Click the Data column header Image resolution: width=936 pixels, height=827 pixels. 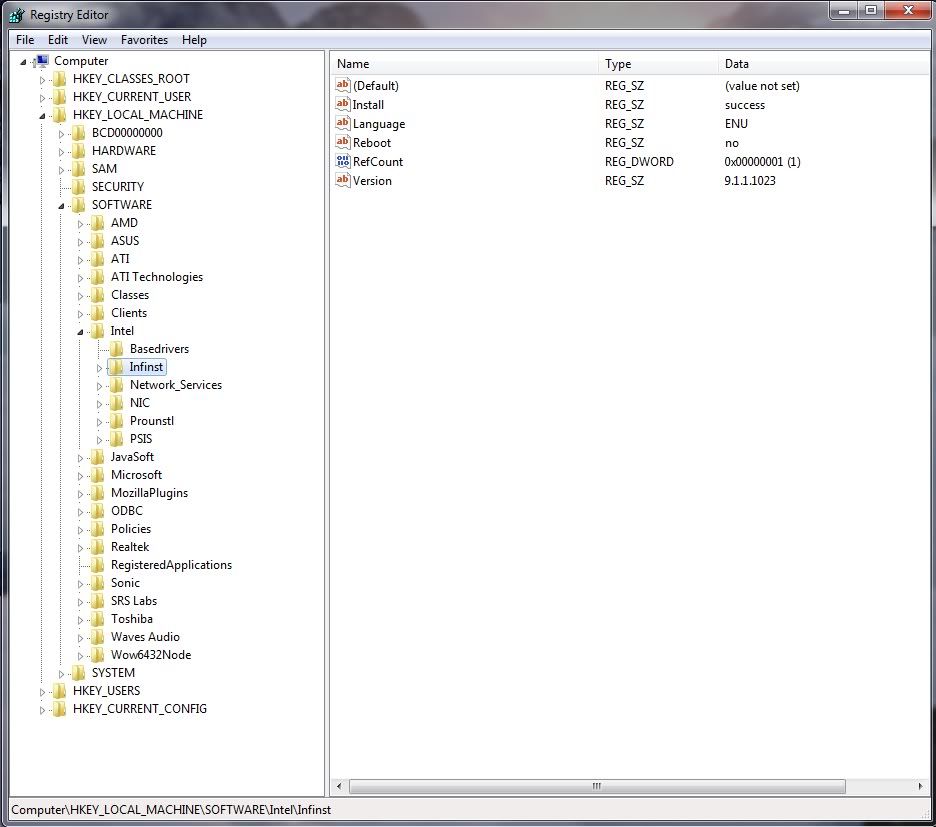(824, 63)
